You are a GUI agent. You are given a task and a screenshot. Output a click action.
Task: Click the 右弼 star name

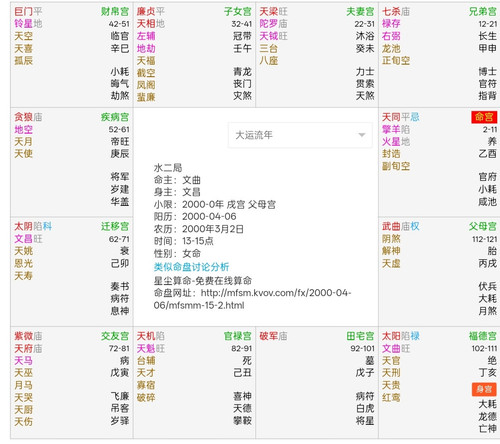[x=391, y=36]
